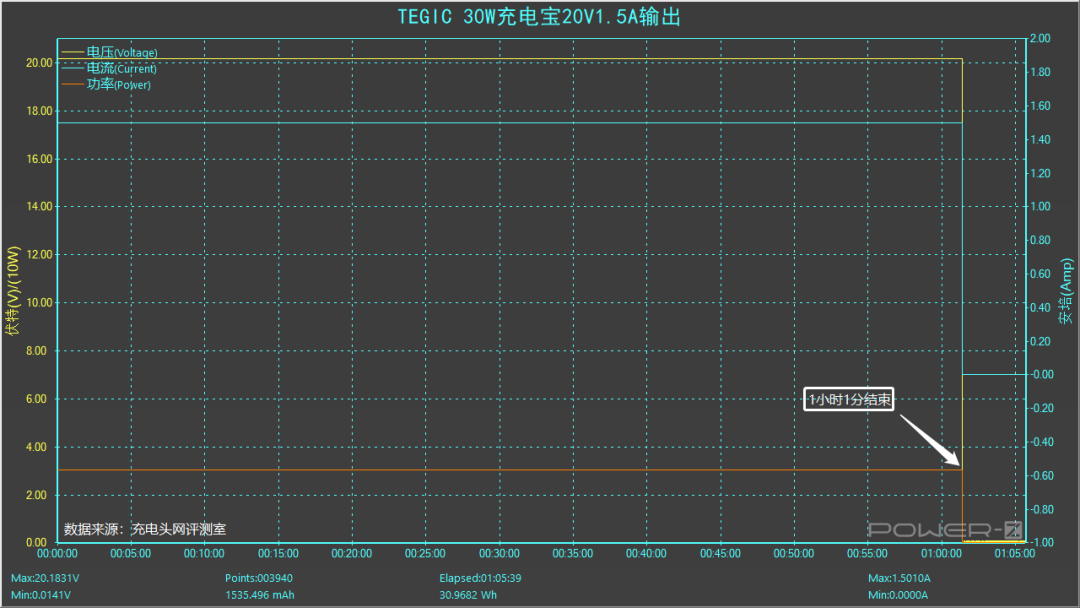Click the 00:30:00 time axis tick

pos(499,554)
